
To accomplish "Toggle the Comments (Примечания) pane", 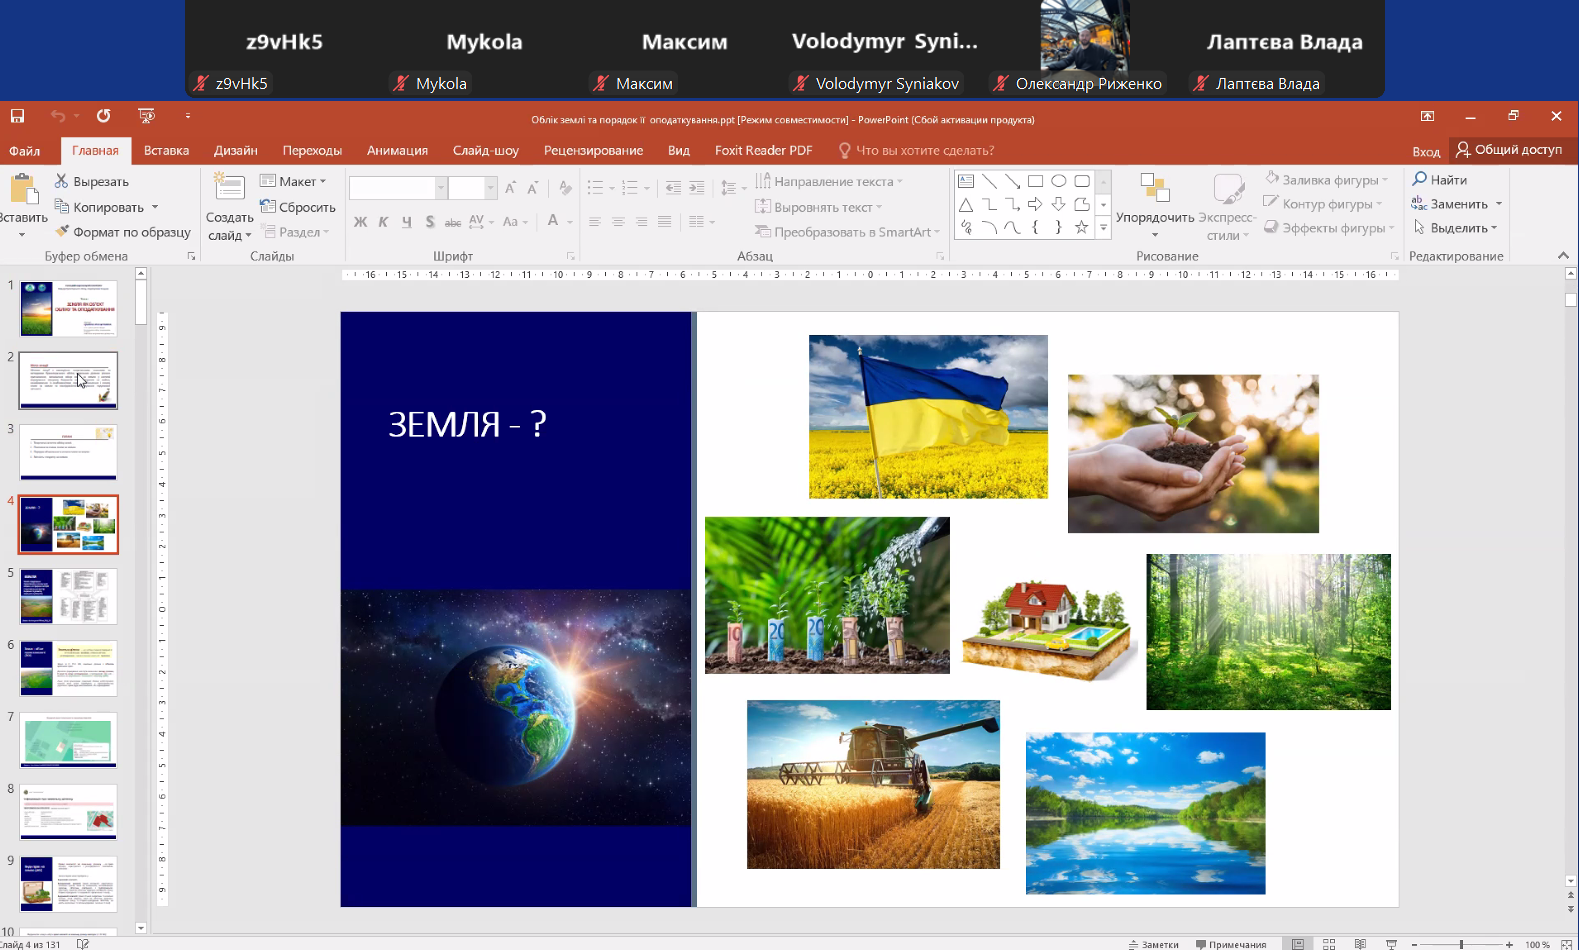I will pos(1231,944).
